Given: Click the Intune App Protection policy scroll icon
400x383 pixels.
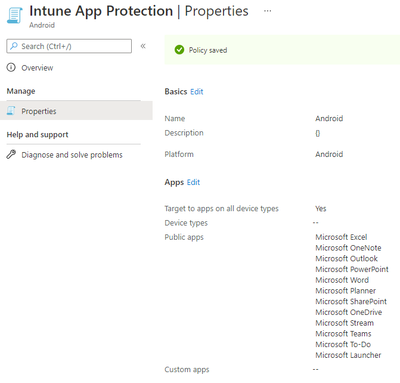Looking at the screenshot, I should [15, 15].
